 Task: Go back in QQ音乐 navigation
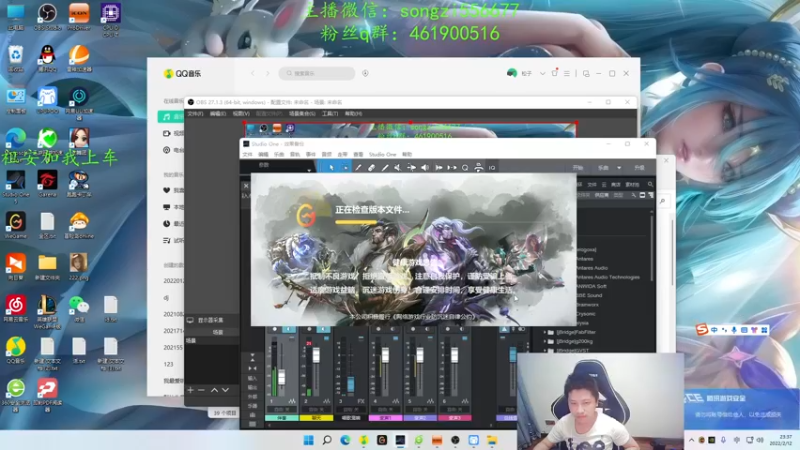pyautogui.click(x=253, y=73)
